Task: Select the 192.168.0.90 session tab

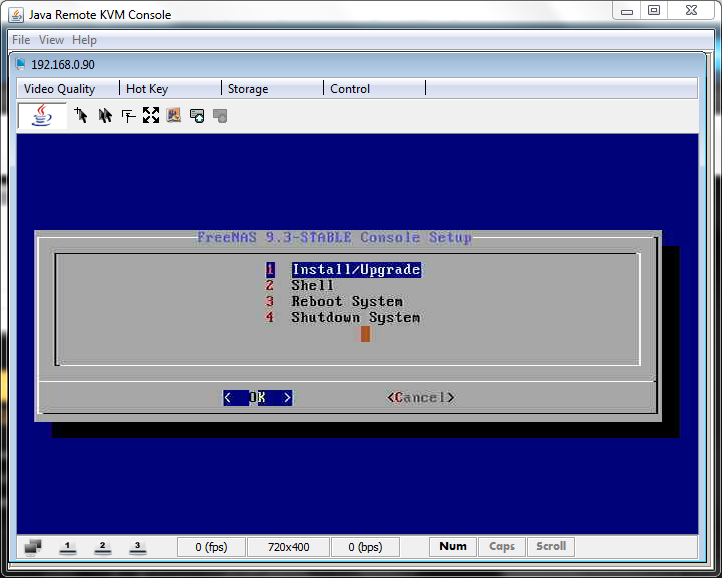Action: 62,64
